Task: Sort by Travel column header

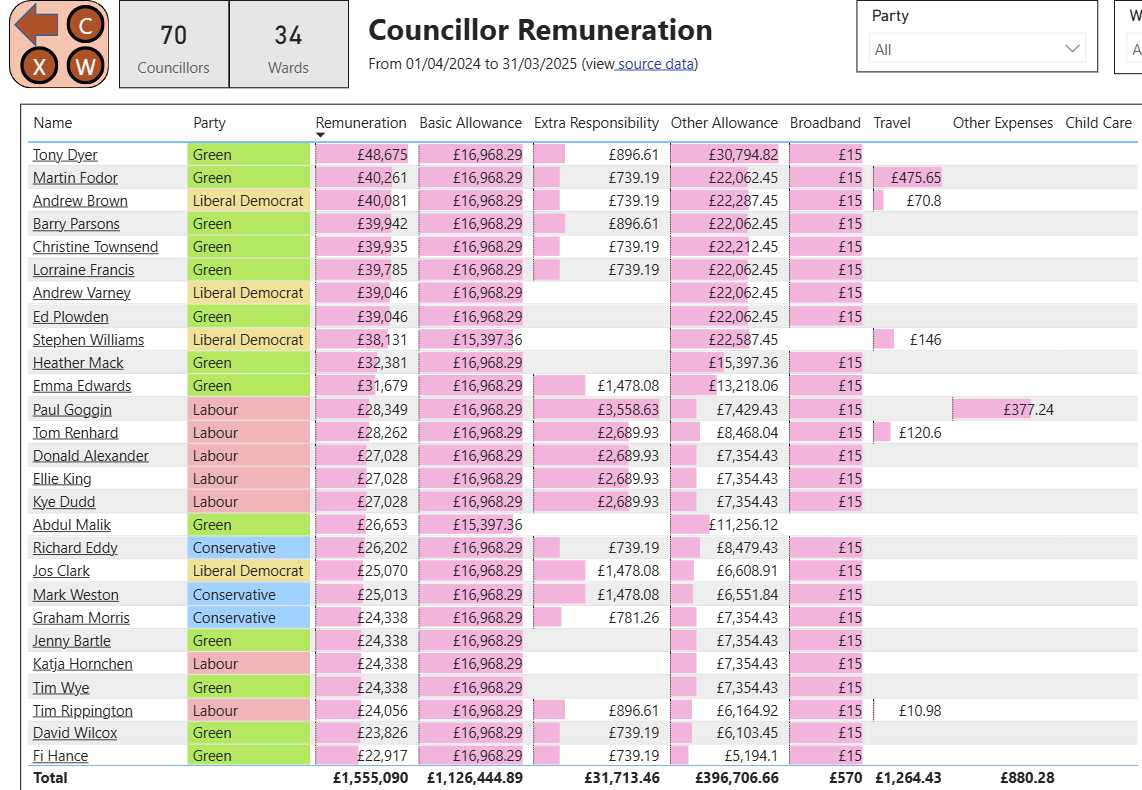Action: pyautogui.click(x=892, y=123)
